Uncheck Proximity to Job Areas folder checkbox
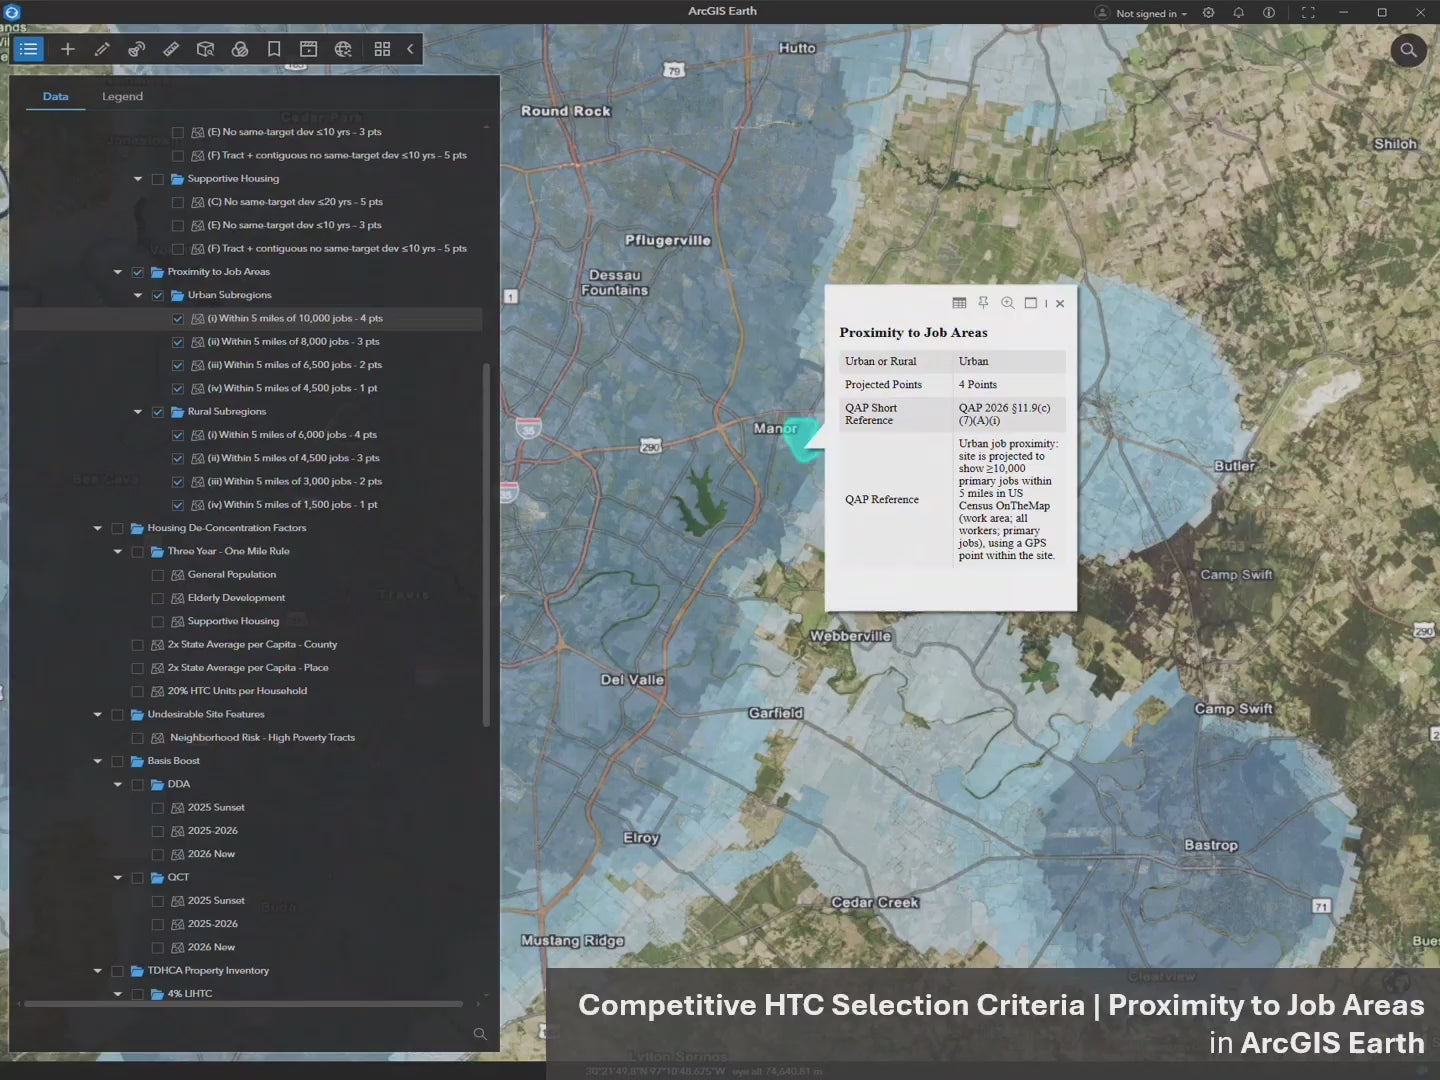 (138, 272)
